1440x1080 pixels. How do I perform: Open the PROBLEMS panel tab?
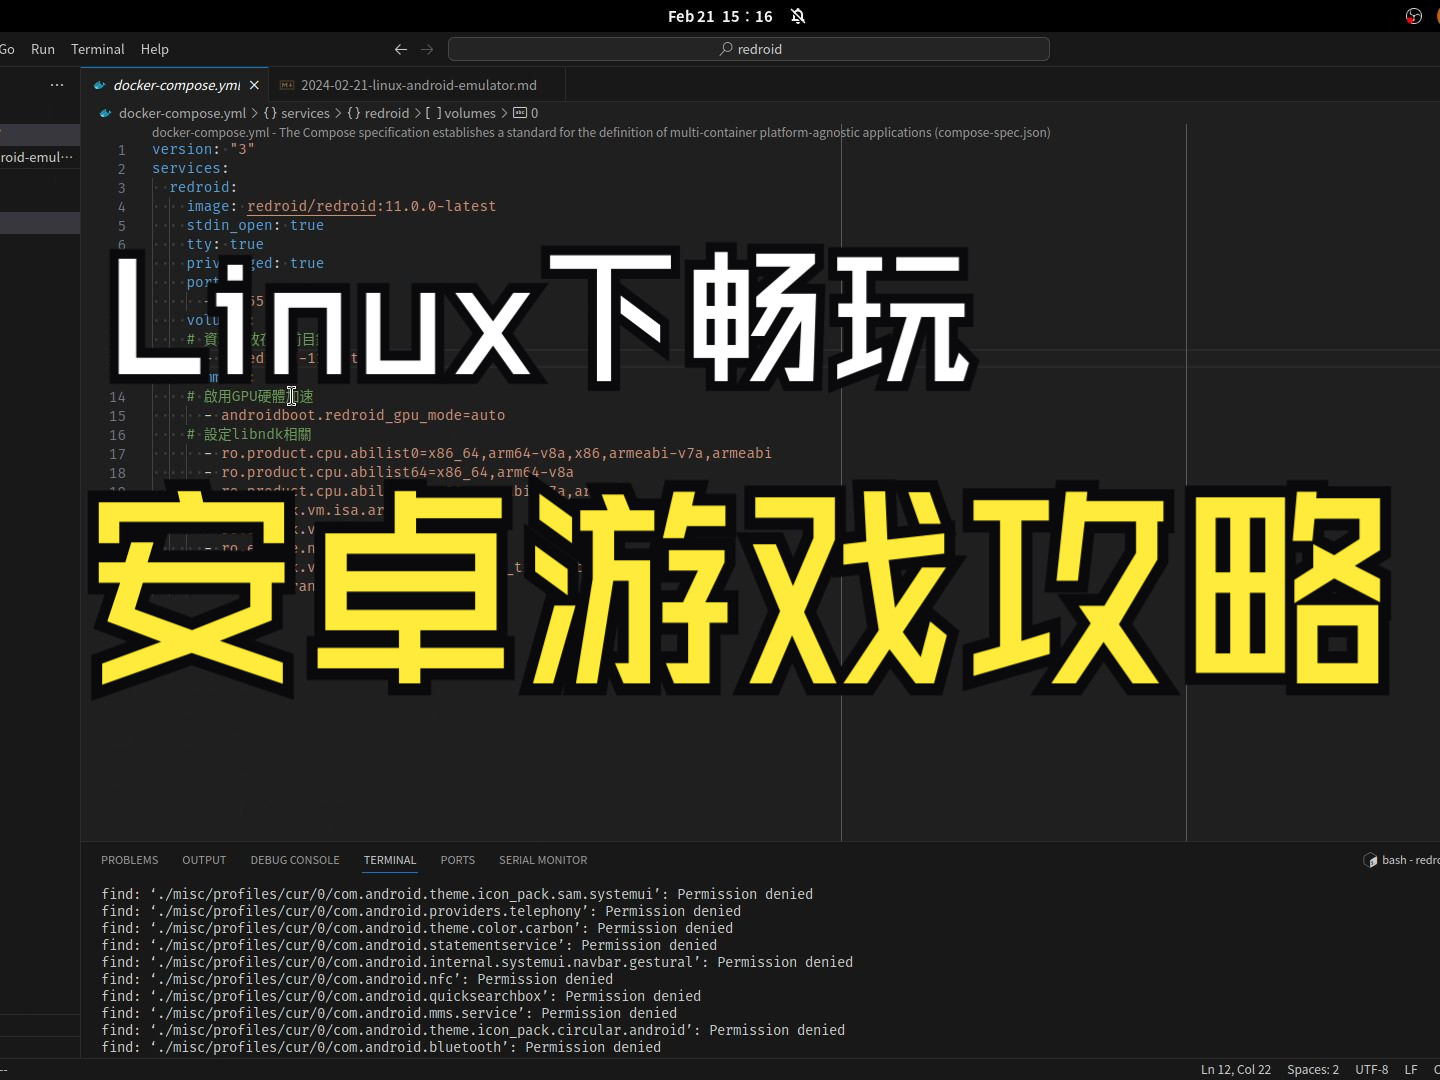pyautogui.click(x=130, y=860)
